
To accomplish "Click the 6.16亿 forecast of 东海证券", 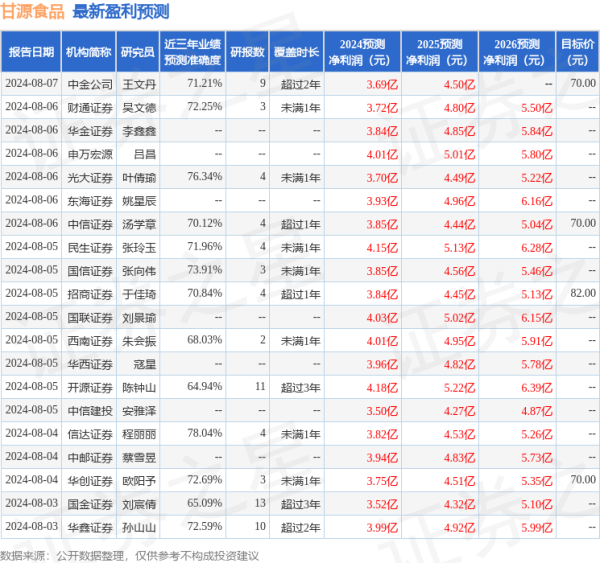I will [537, 201].
